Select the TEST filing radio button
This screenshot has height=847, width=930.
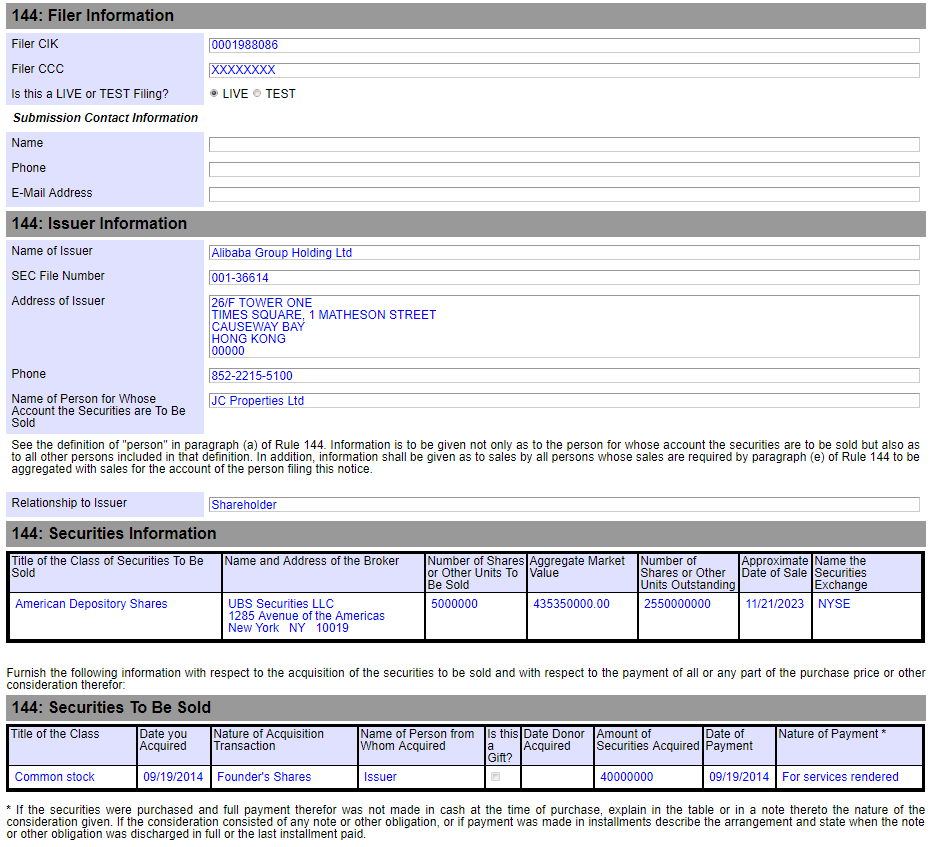tap(257, 93)
